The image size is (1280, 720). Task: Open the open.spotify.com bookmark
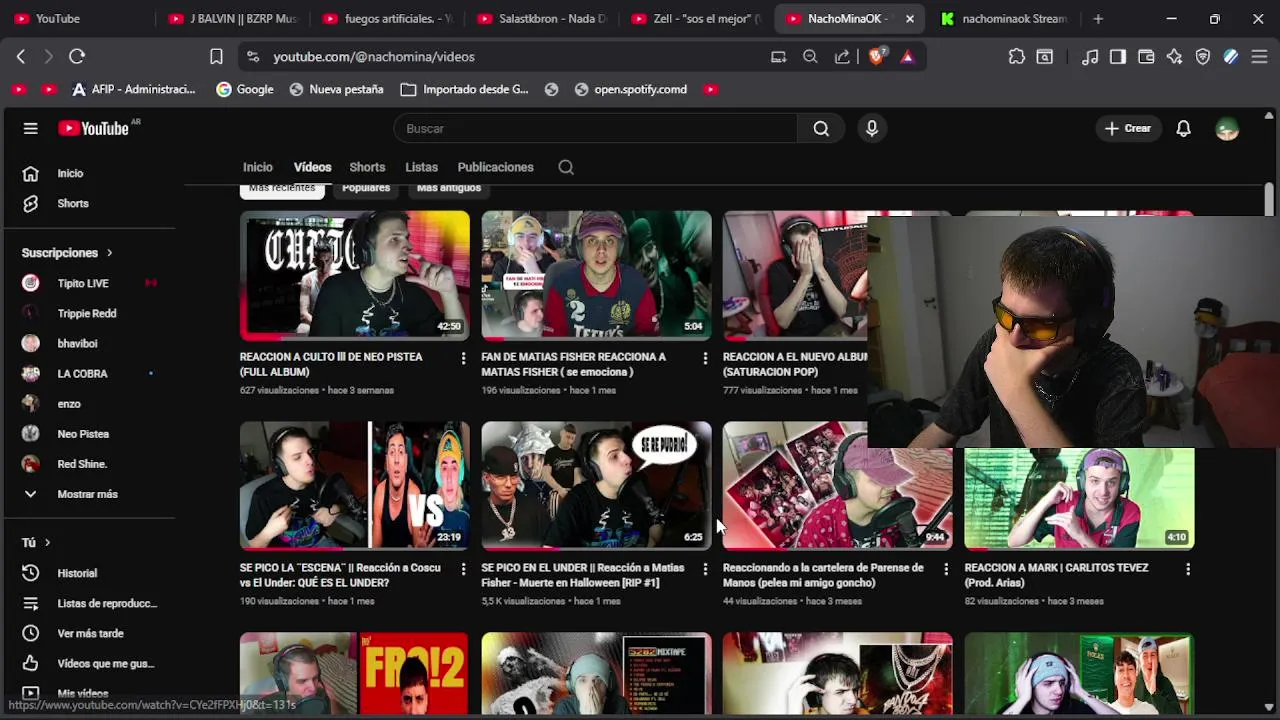[x=630, y=89]
